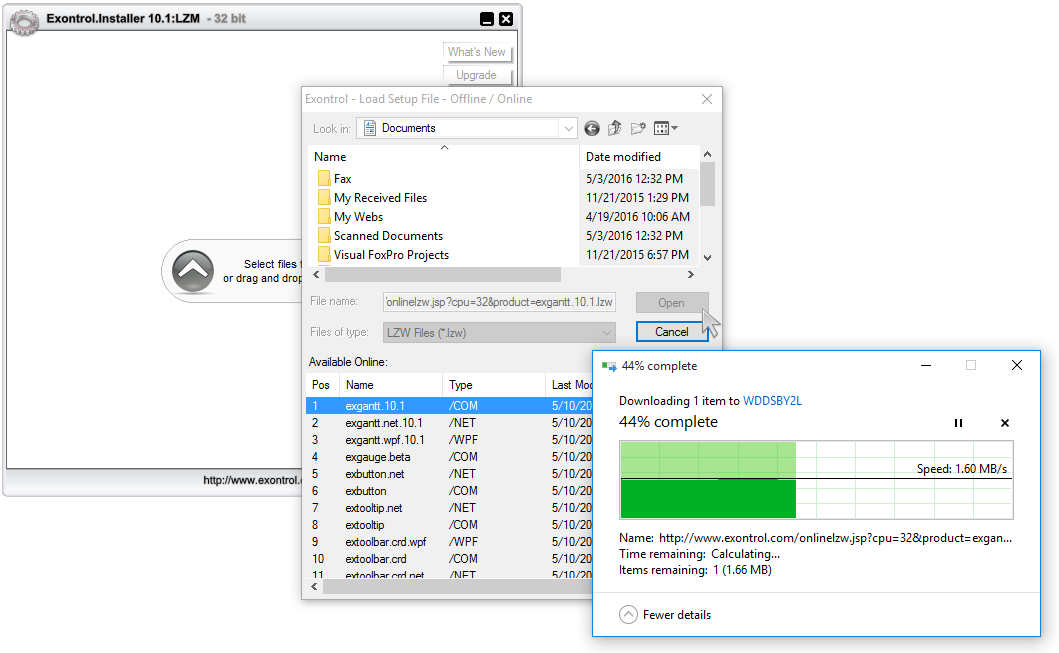Create a new folder in Documents

click(638, 128)
